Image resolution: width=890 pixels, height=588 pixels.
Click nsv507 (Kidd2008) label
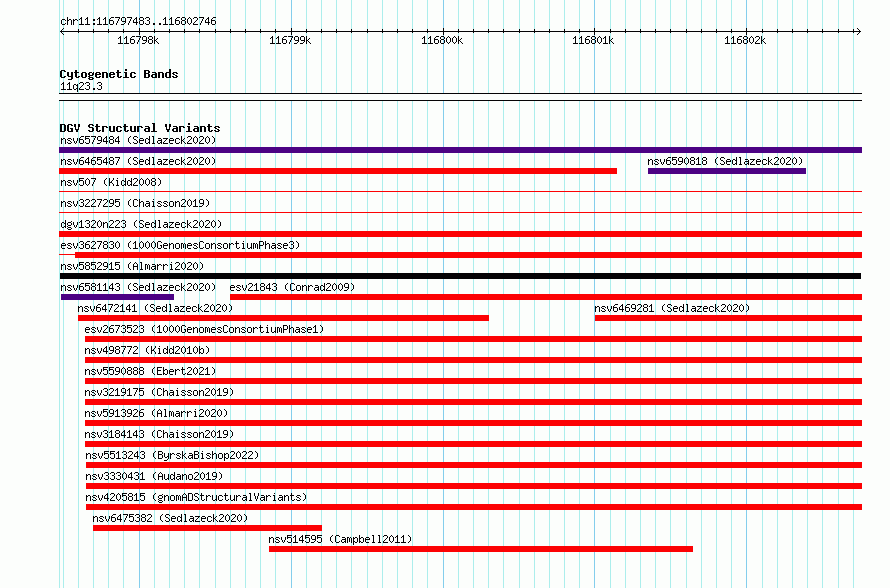(111, 182)
